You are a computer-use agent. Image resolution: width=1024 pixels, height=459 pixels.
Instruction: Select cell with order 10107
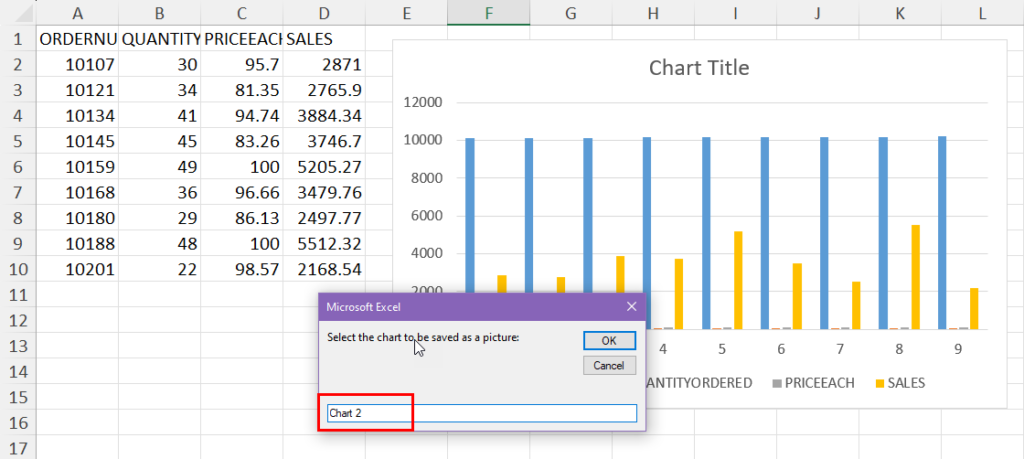[78, 65]
